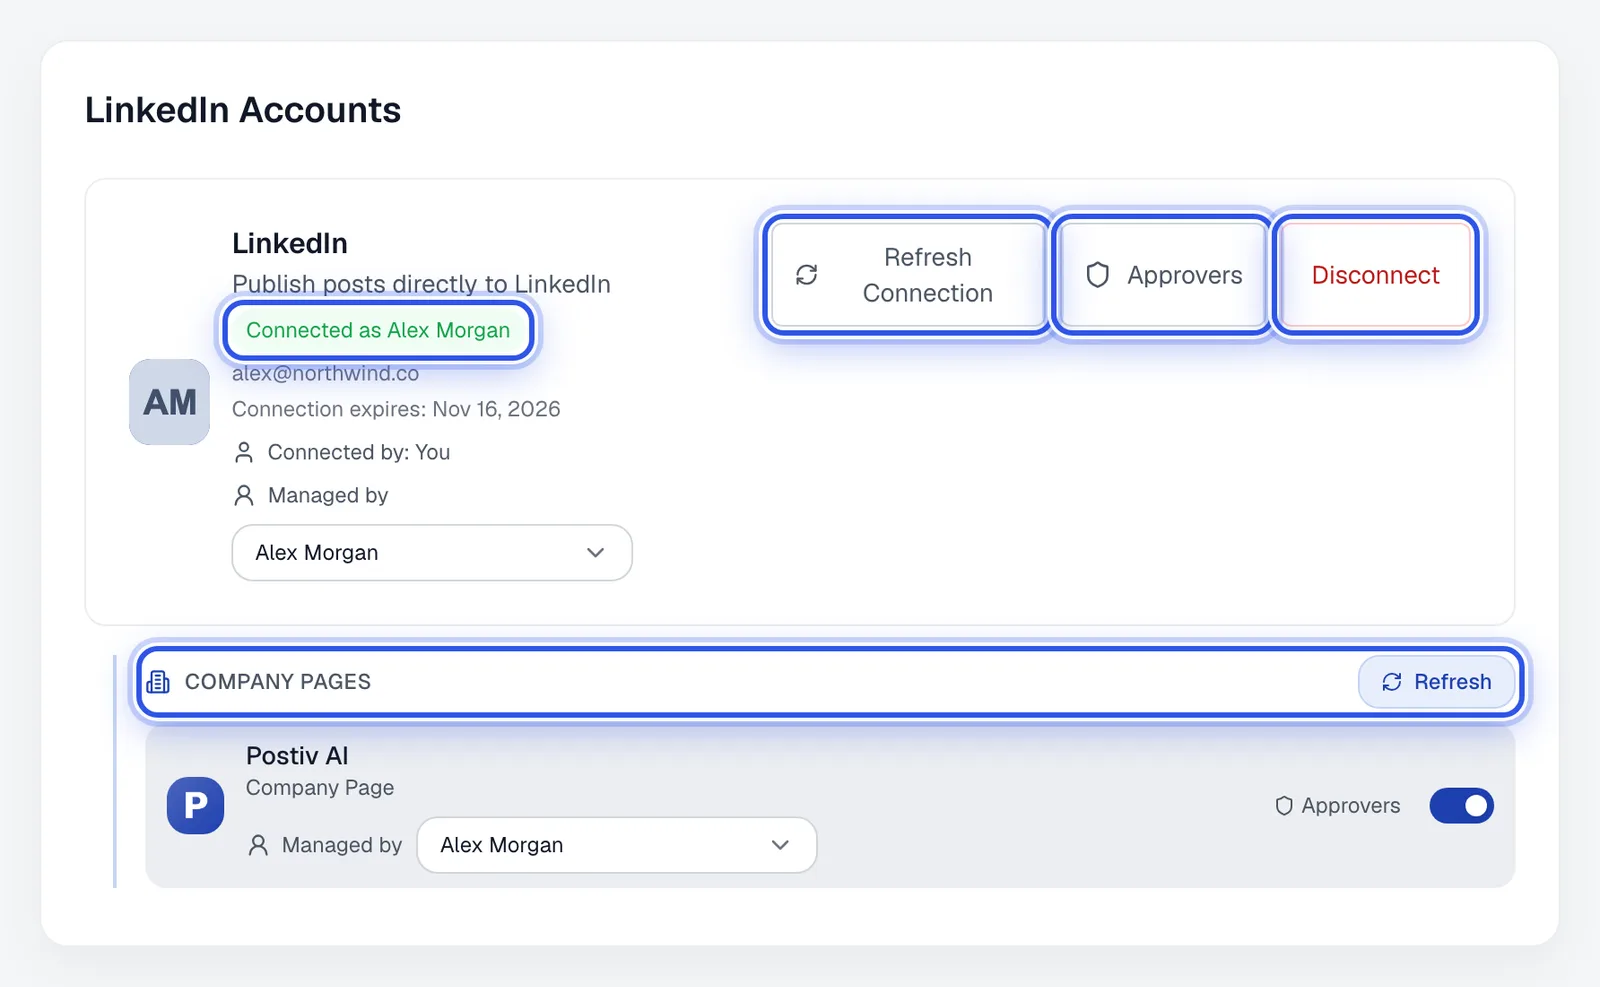Refresh the Company Pages list

[x=1436, y=682]
